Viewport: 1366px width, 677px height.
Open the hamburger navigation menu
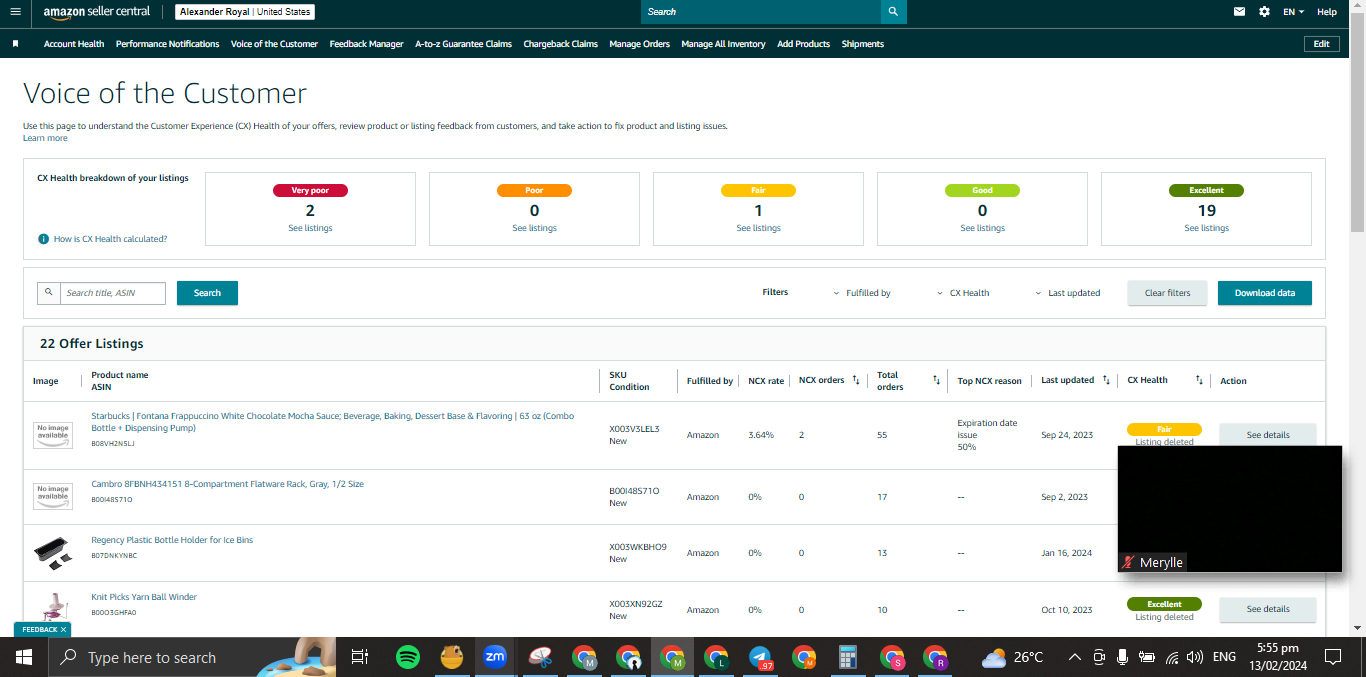(15, 12)
